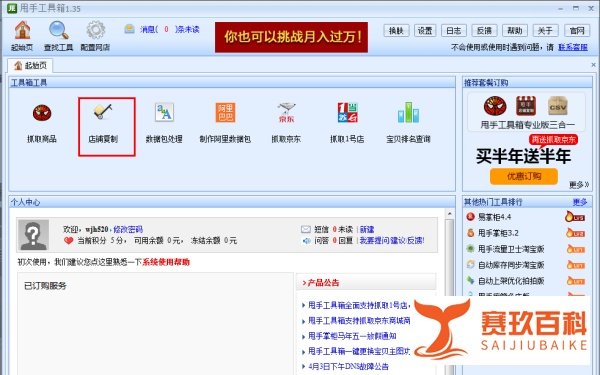Open the 官网 button
Image resolution: width=600 pixels, height=375 pixels.
[x=577, y=30]
